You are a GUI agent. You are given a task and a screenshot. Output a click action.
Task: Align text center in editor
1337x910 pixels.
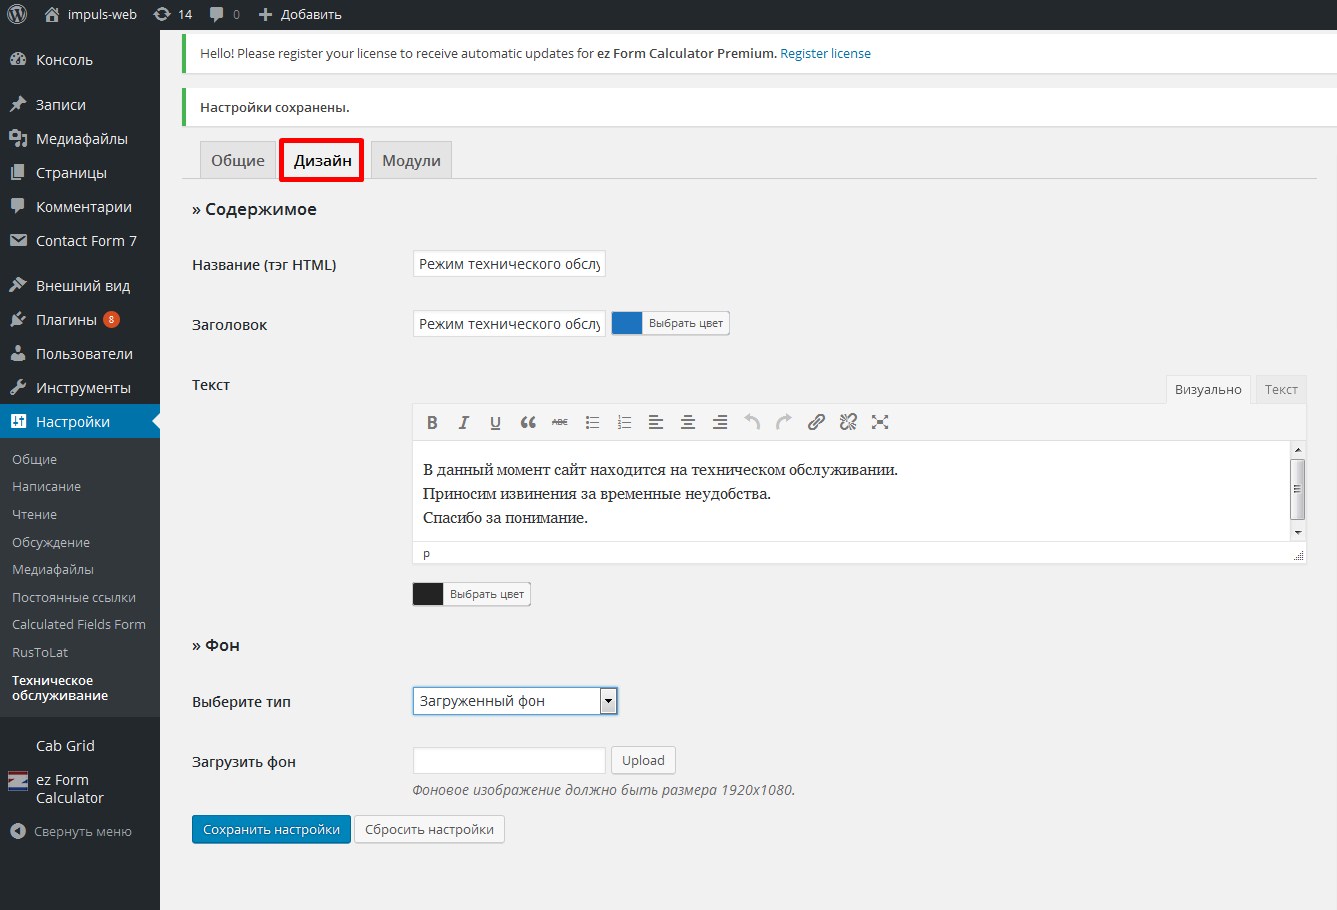pos(688,422)
